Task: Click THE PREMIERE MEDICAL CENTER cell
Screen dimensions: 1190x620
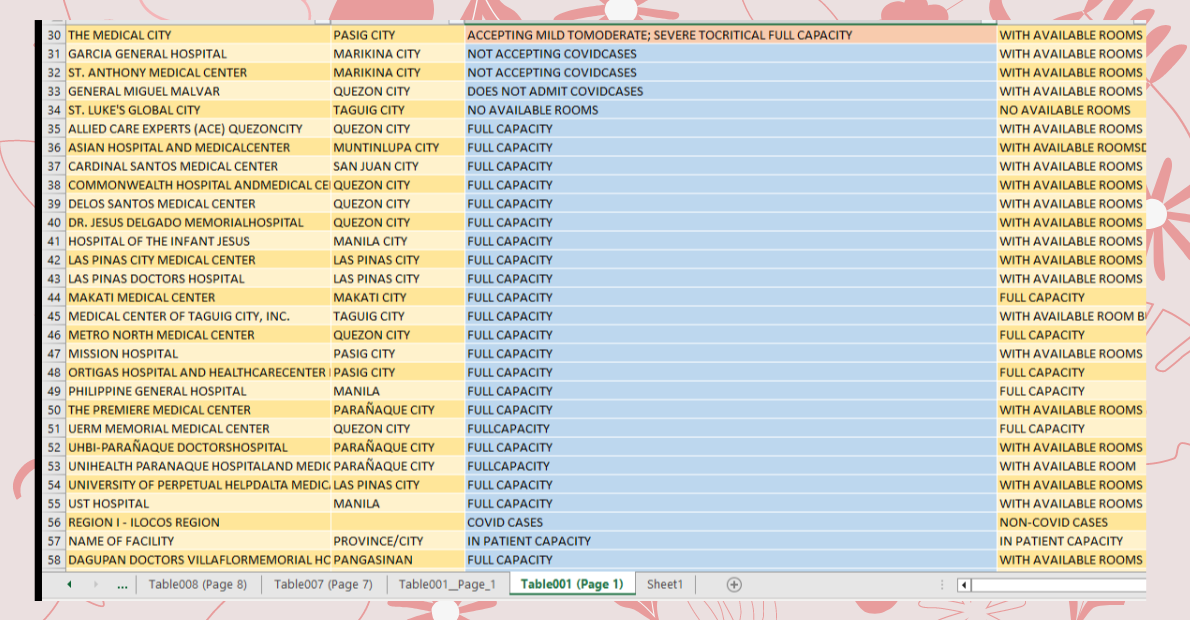Action: [x=198, y=410]
